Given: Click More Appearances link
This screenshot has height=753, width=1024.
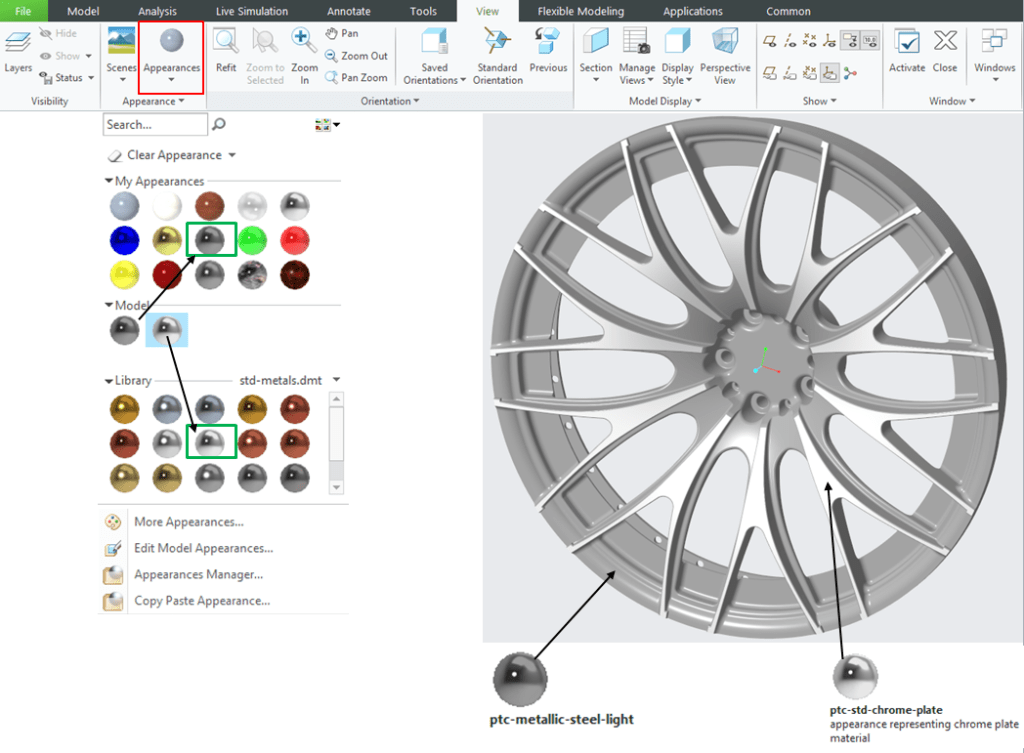Looking at the screenshot, I should (x=189, y=522).
